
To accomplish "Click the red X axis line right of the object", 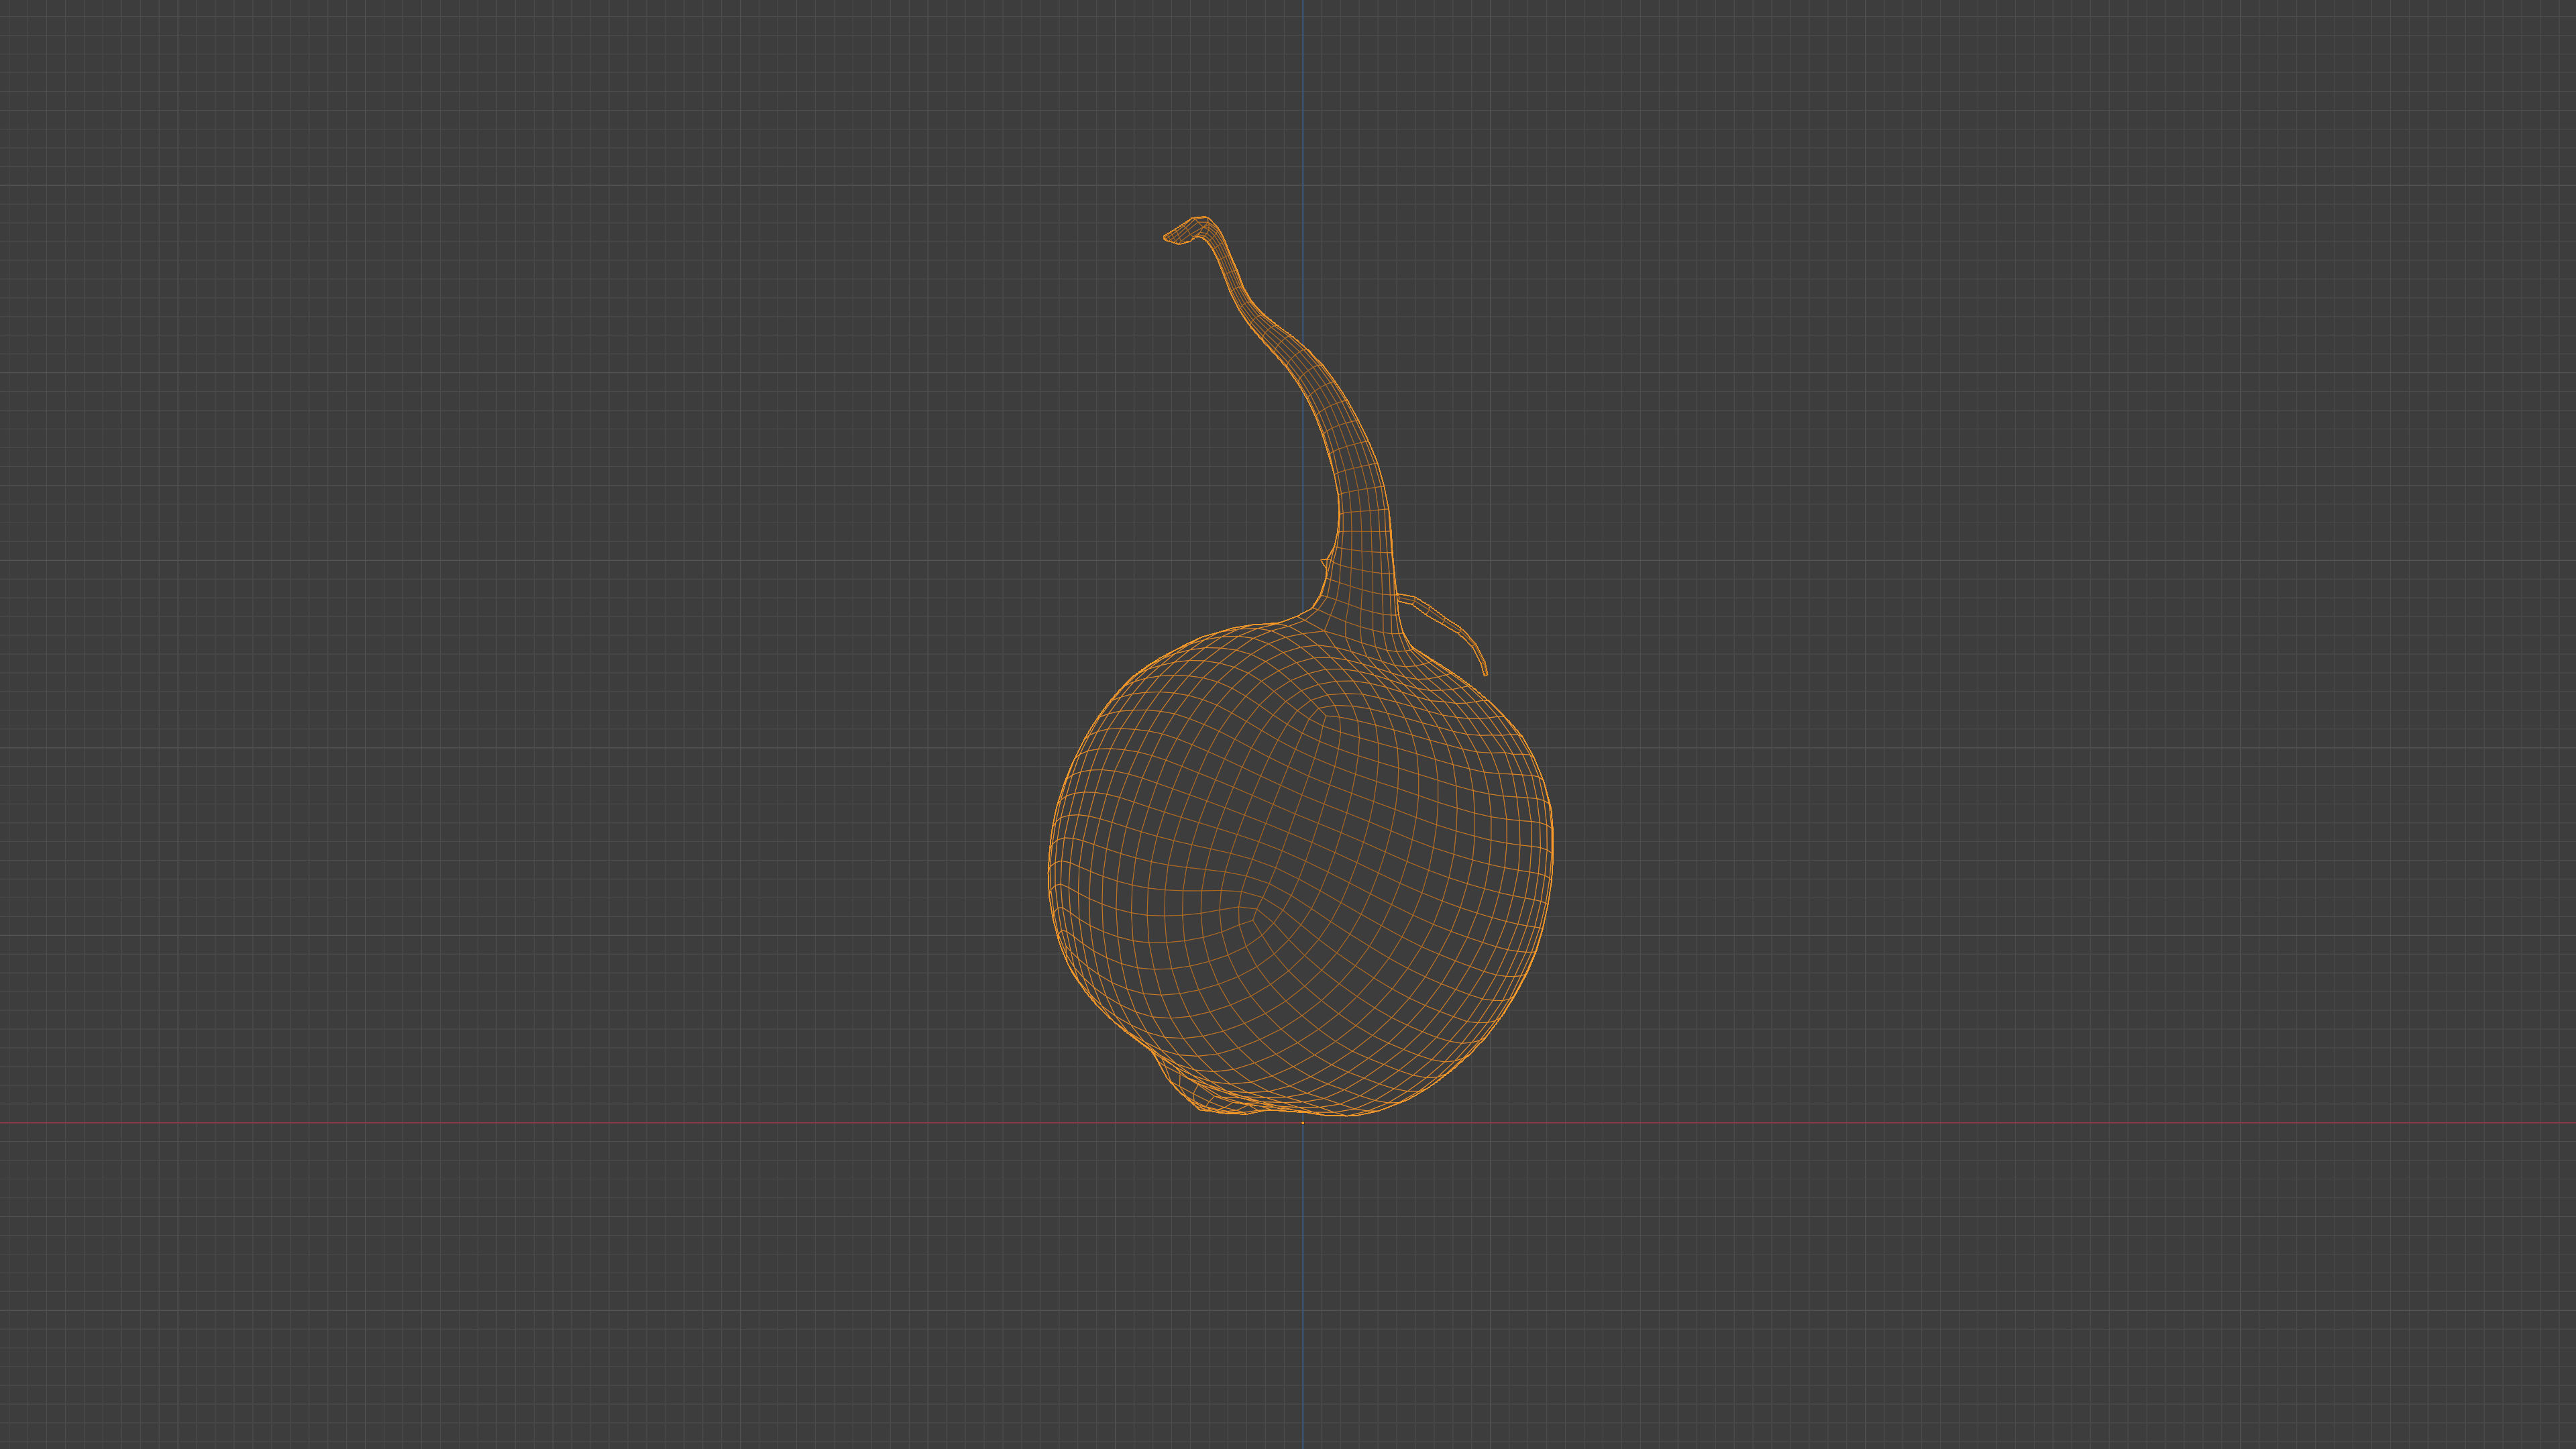I will click(2000, 1123).
